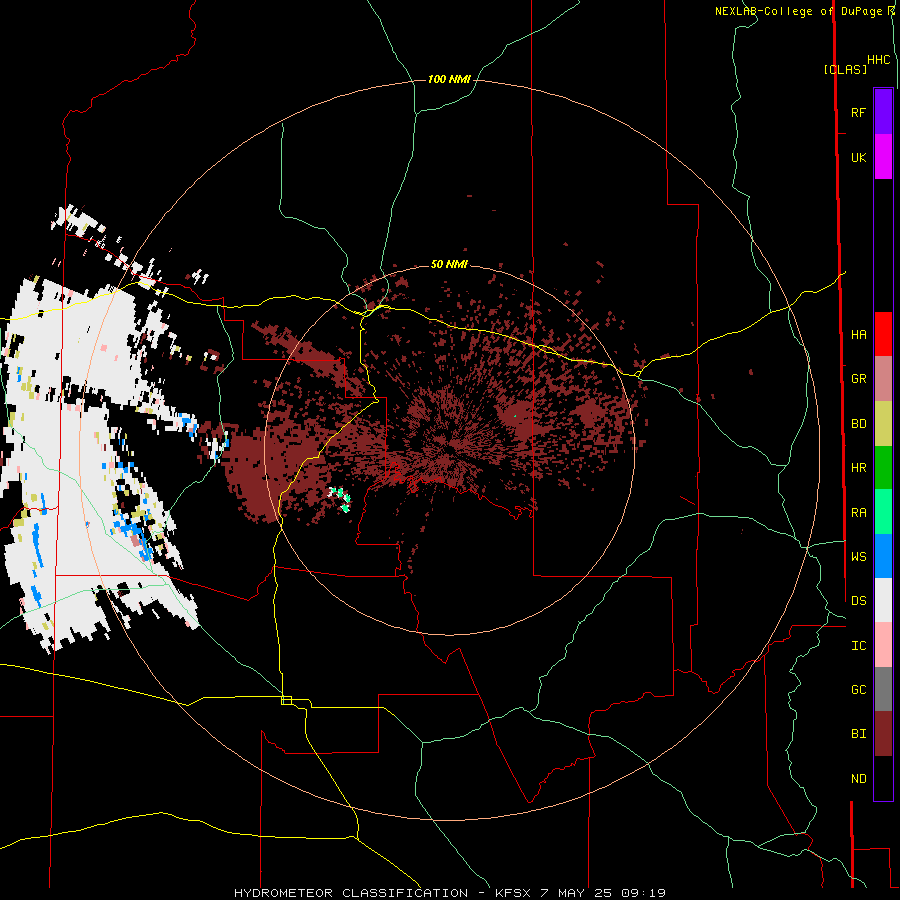Pick the light green RA legend swatch
This screenshot has height=900, width=900.
coord(883,512)
